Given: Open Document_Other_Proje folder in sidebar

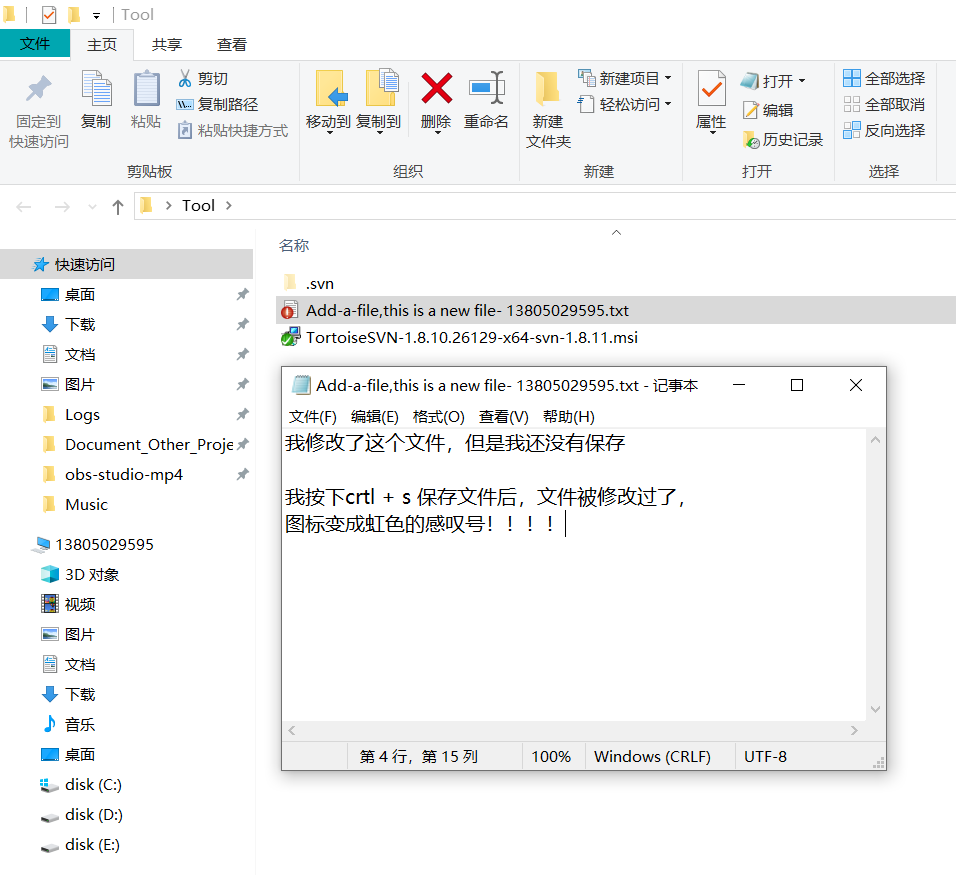Looking at the screenshot, I should coord(149,445).
